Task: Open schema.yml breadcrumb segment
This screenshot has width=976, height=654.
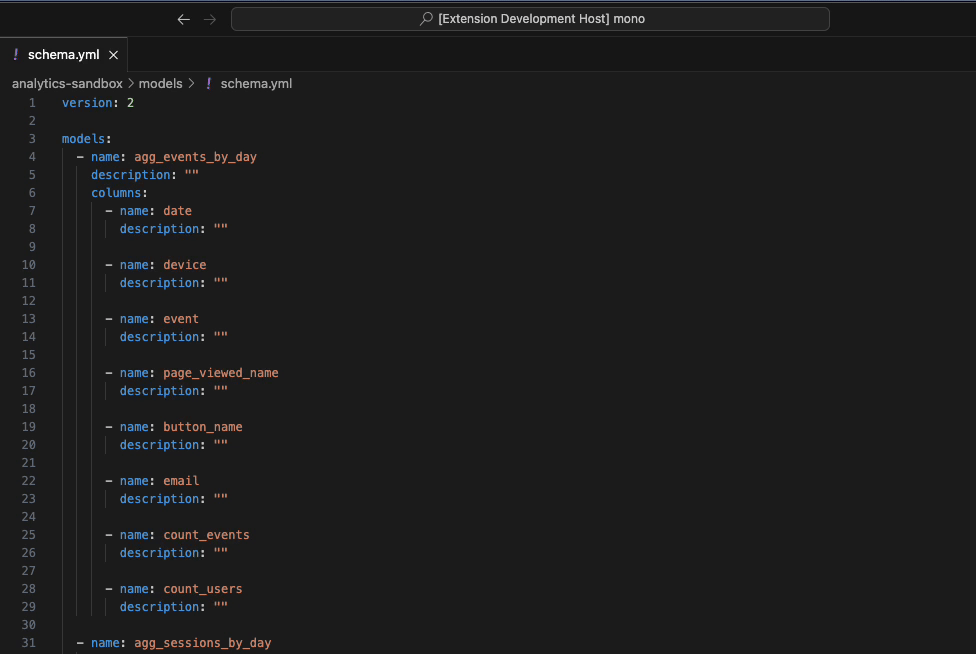Action: tap(256, 83)
